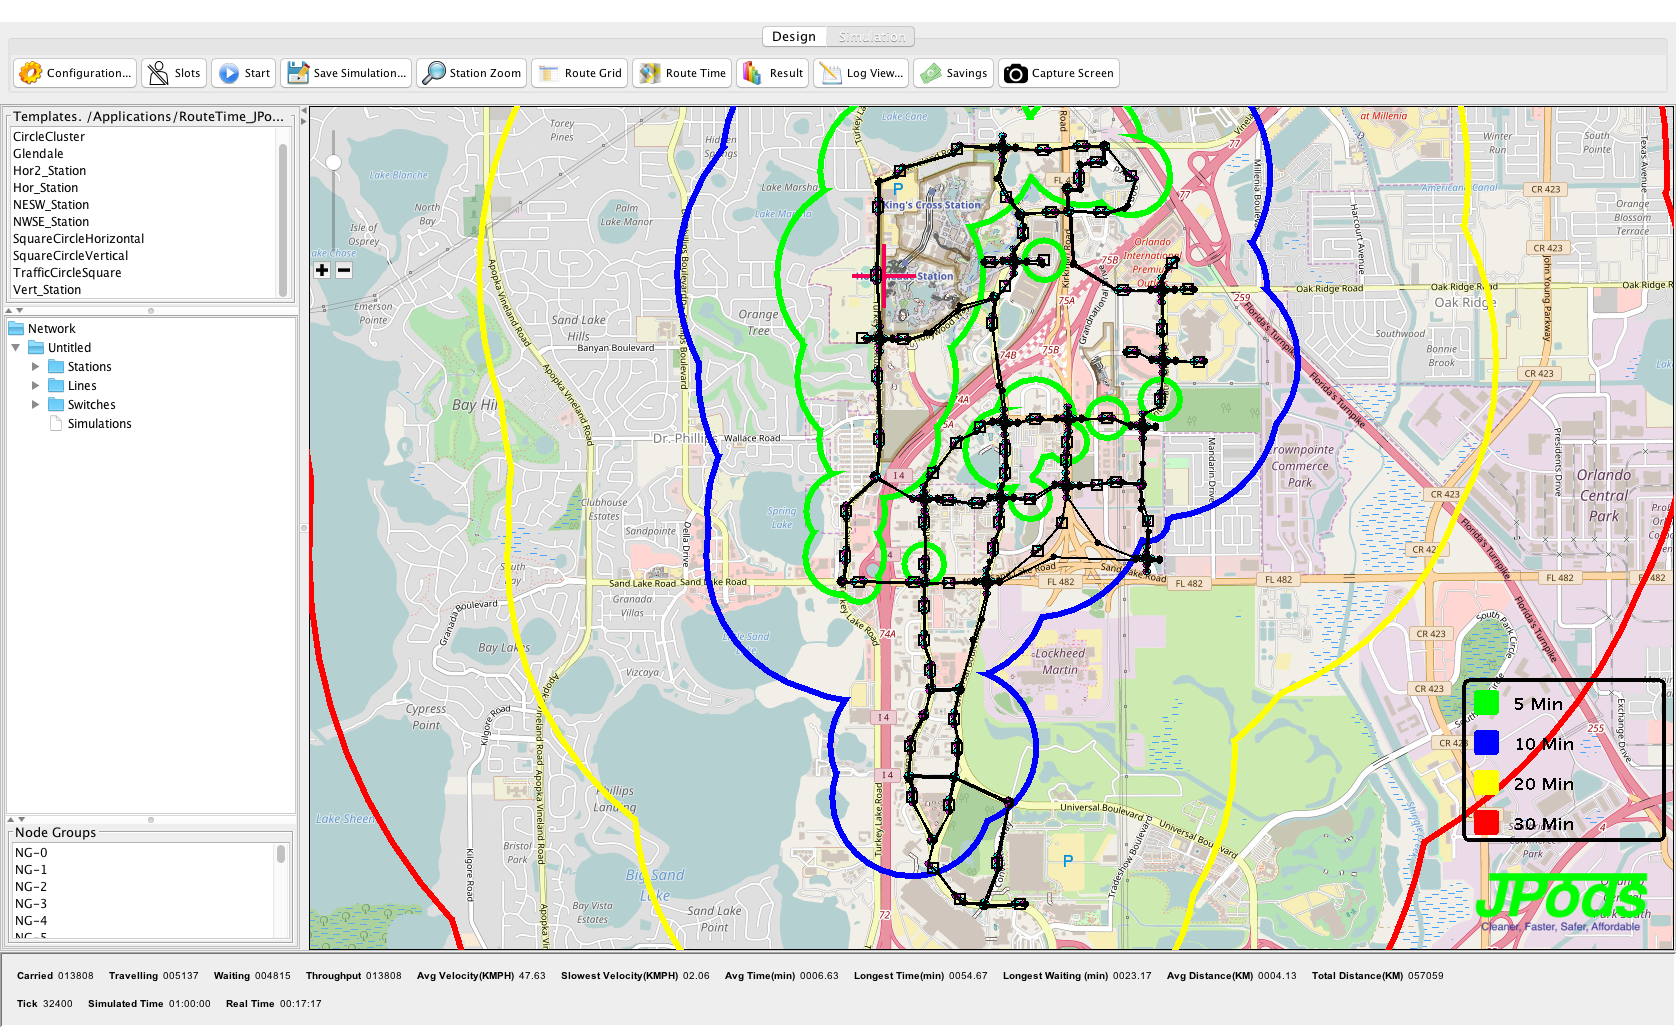
Task: Expand the Switches tree folder
Action: tap(36, 405)
